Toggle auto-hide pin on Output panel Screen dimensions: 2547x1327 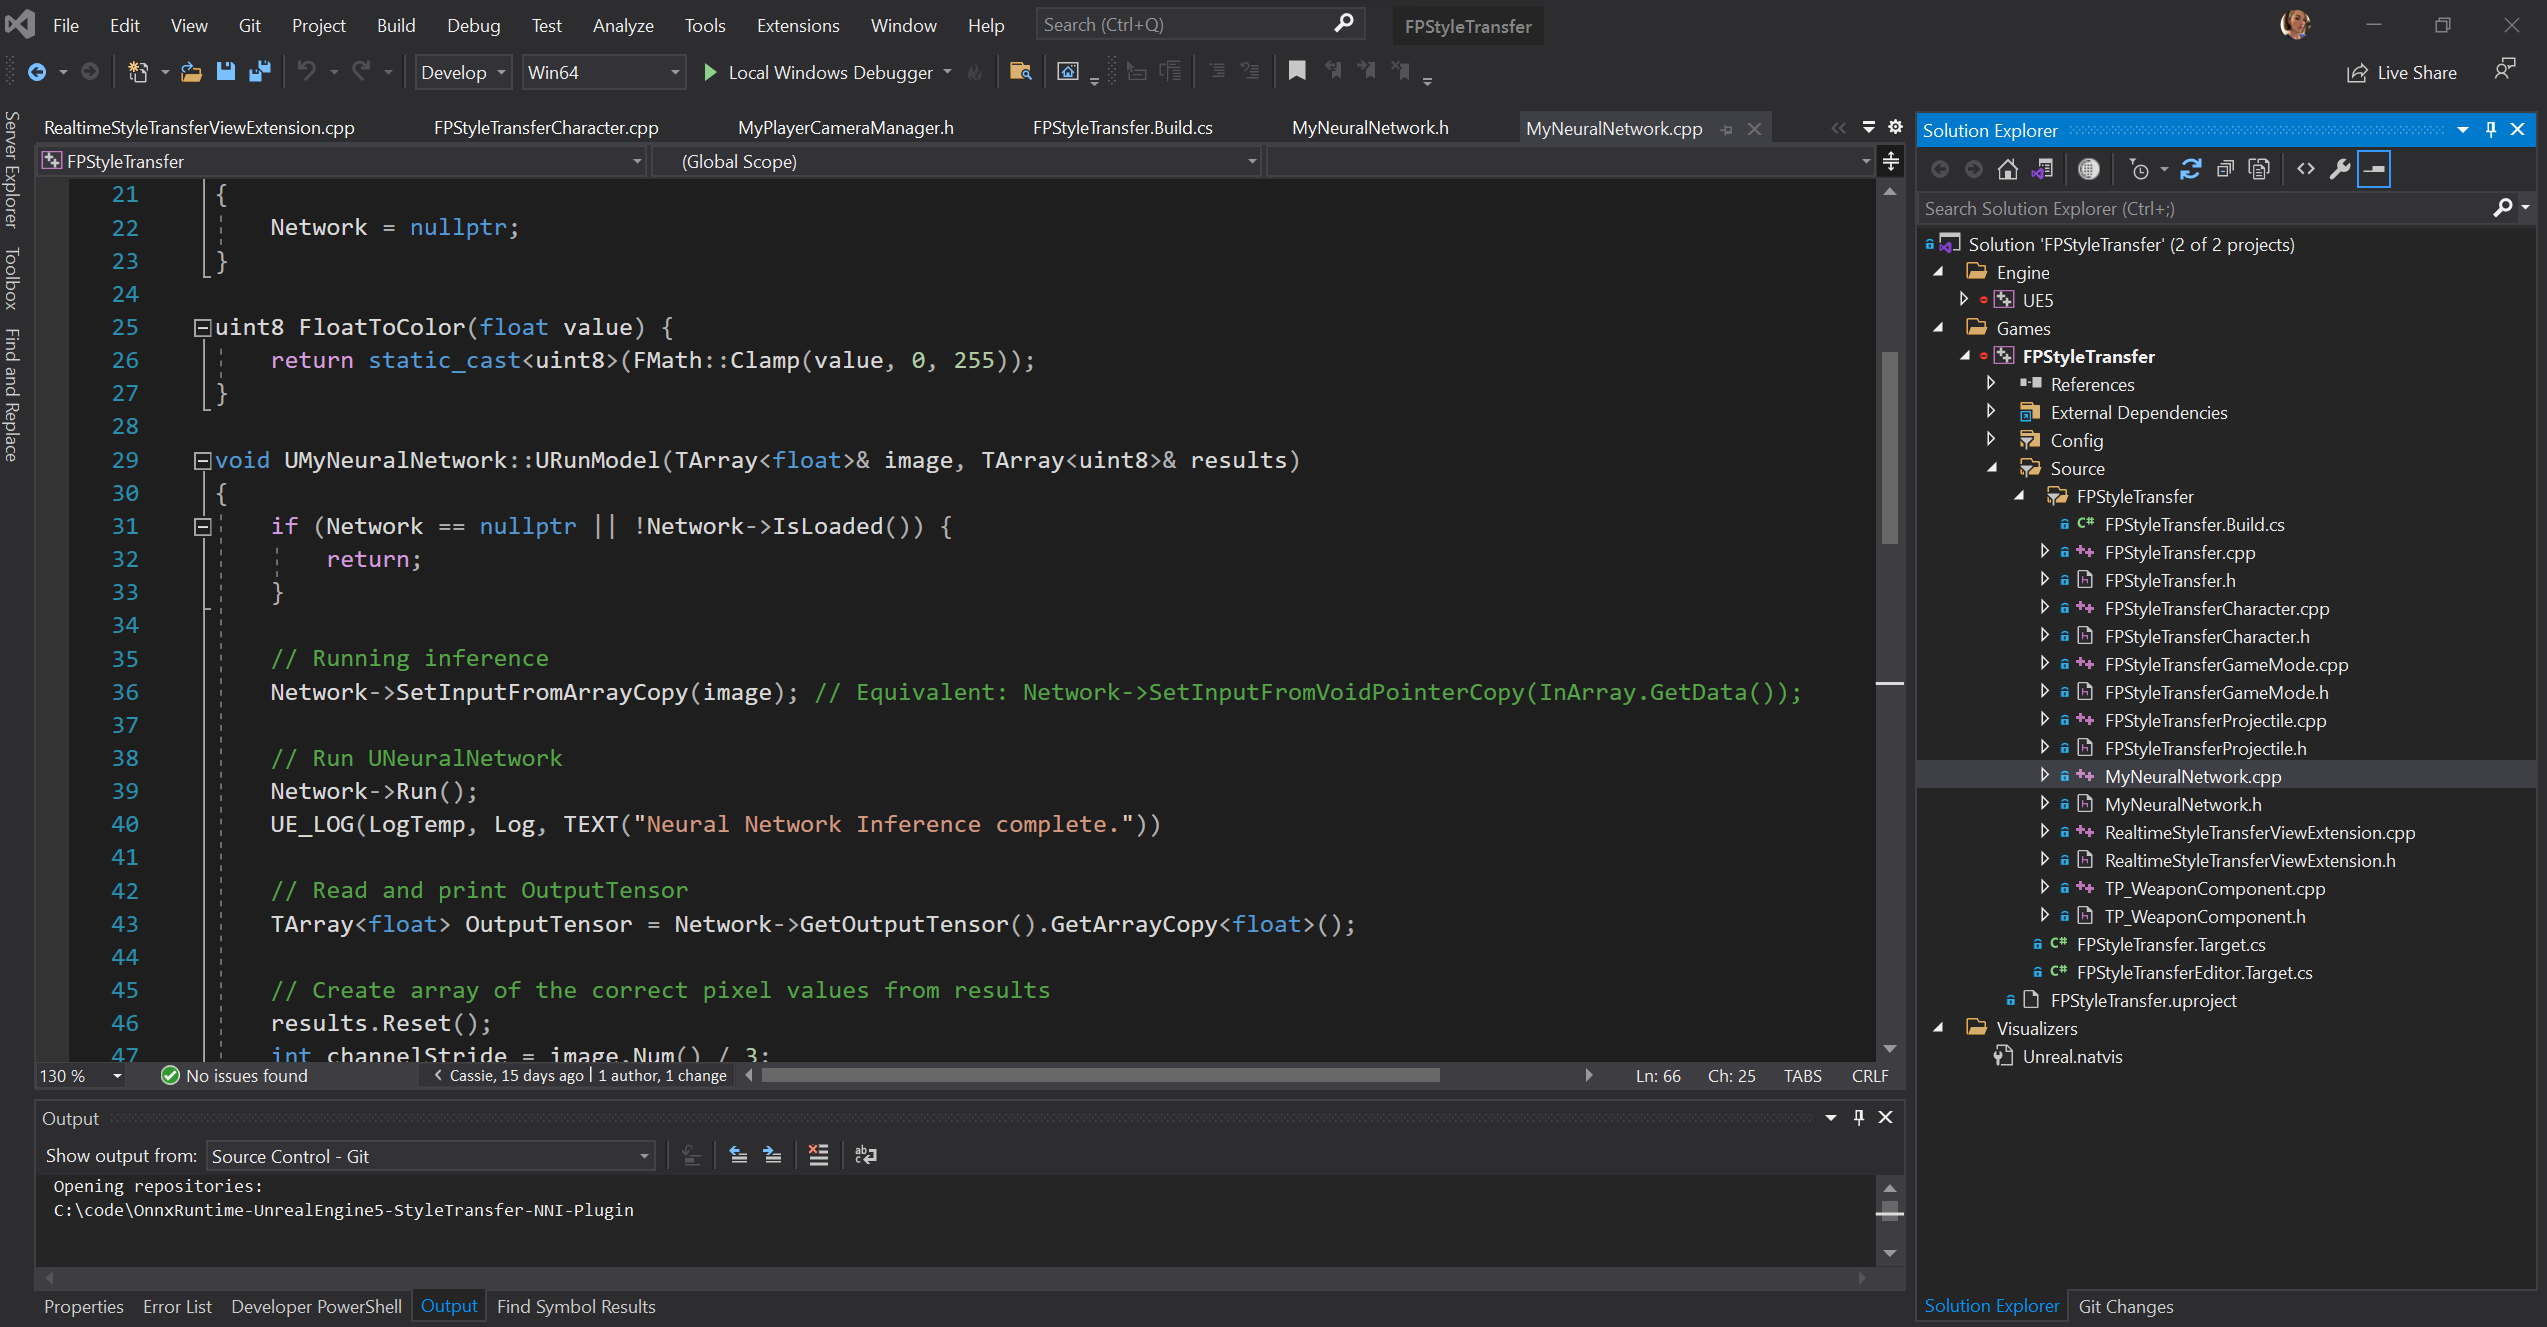(x=1859, y=1118)
